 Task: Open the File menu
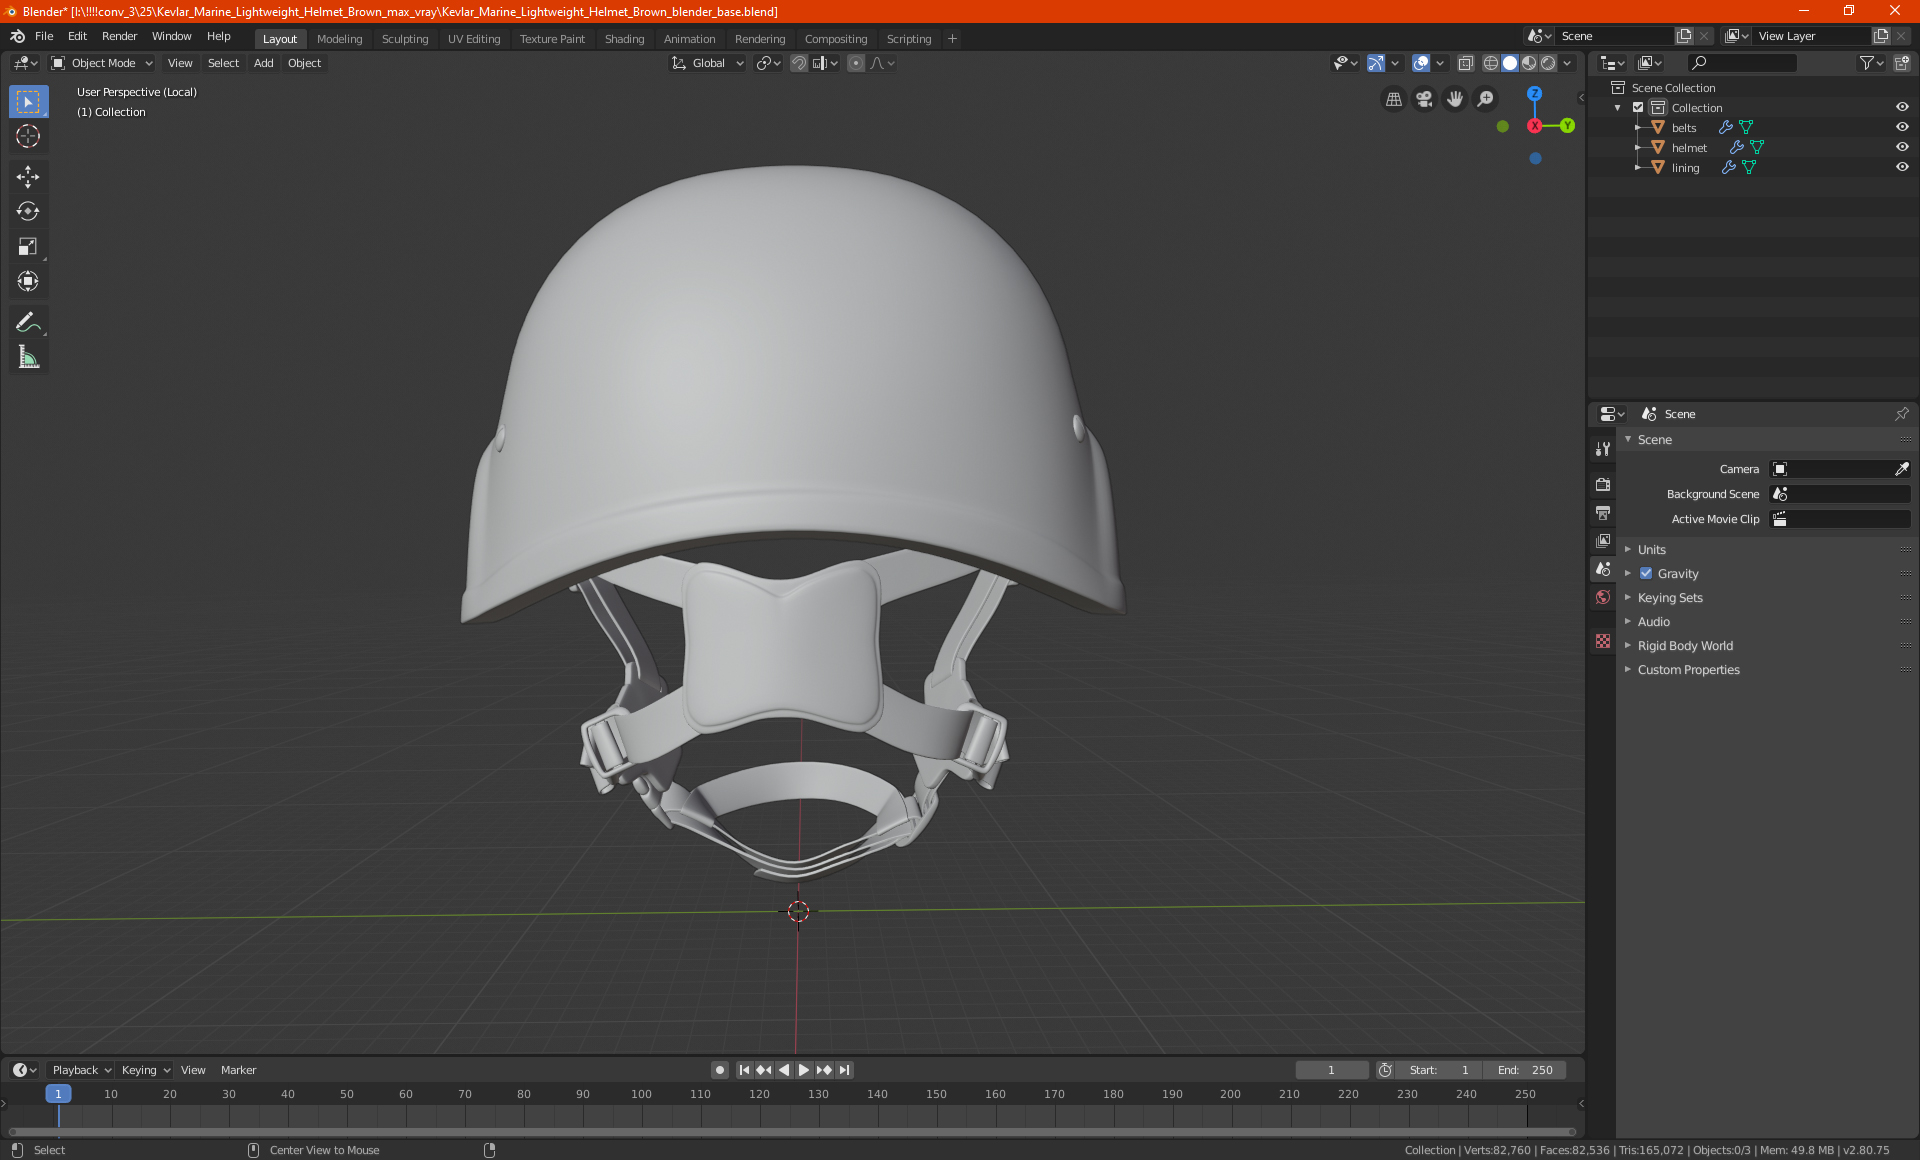[x=44, y=36]
